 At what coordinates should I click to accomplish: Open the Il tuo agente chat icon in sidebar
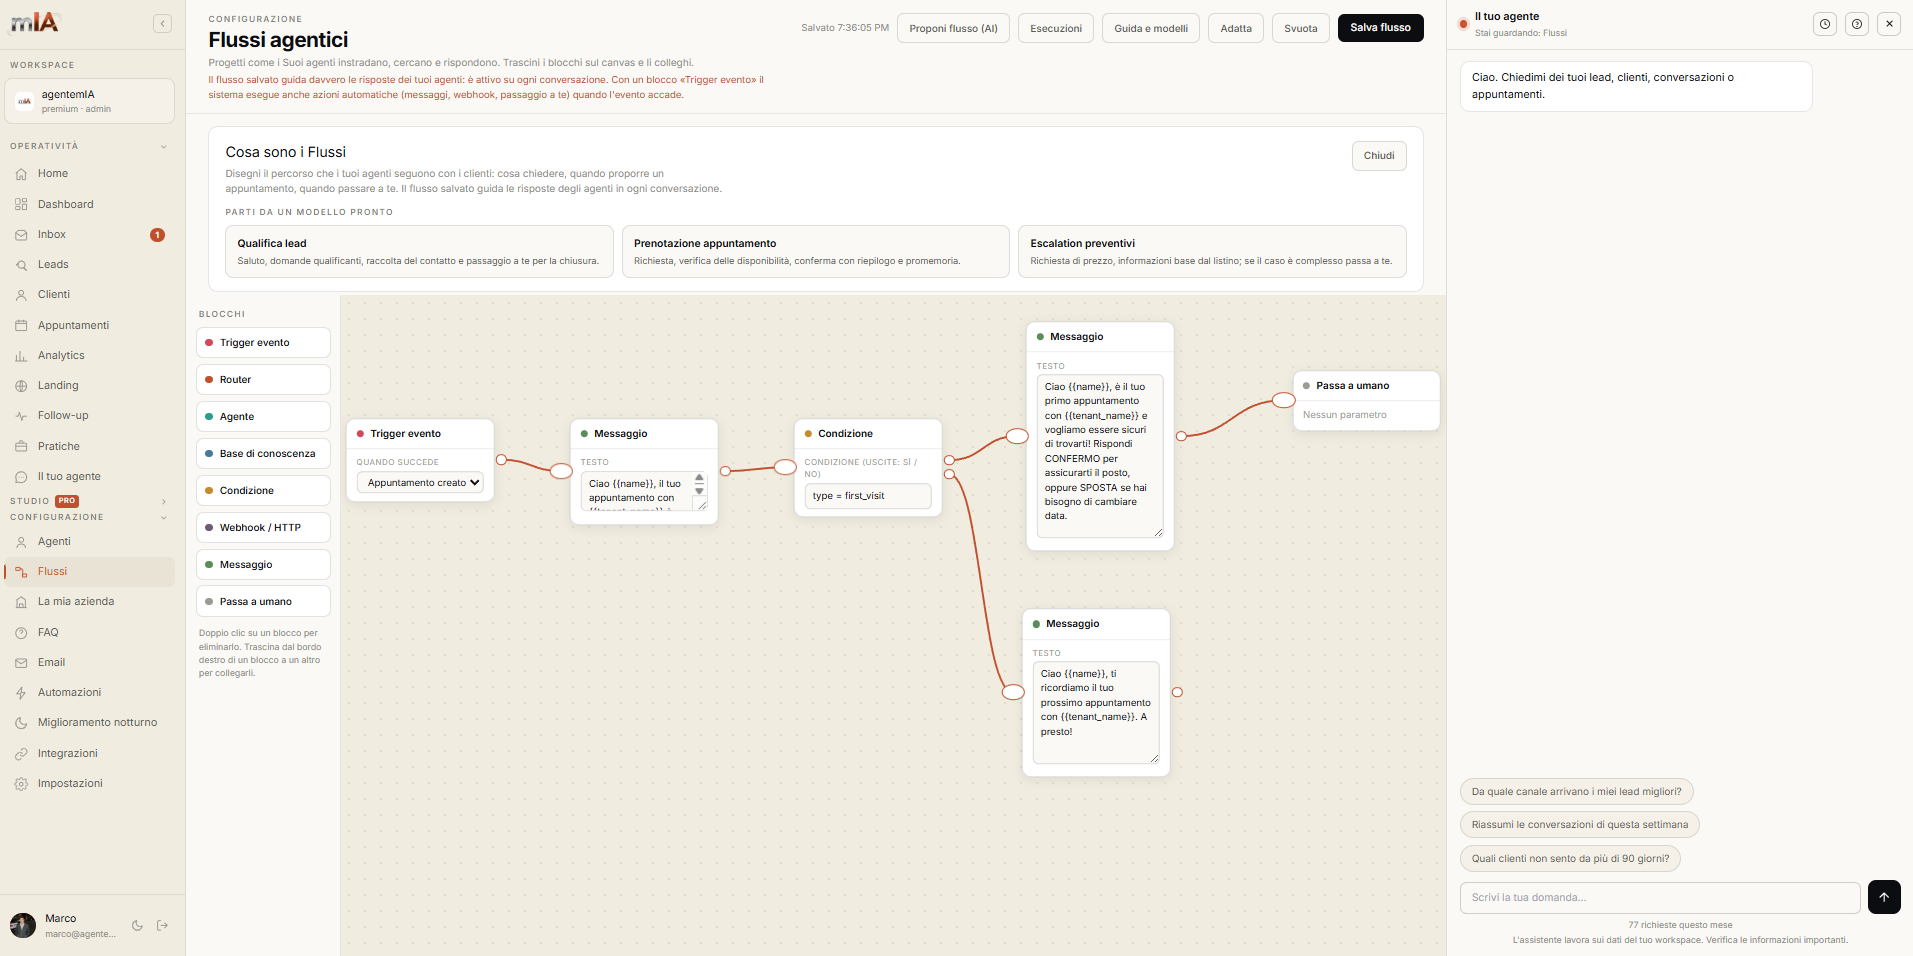point(21,477)
